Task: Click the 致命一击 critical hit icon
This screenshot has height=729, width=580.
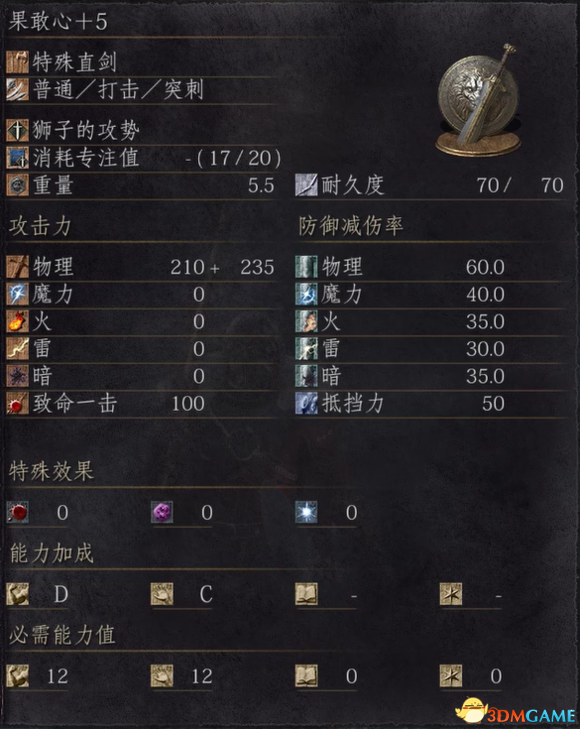Action: pos(18,403)
